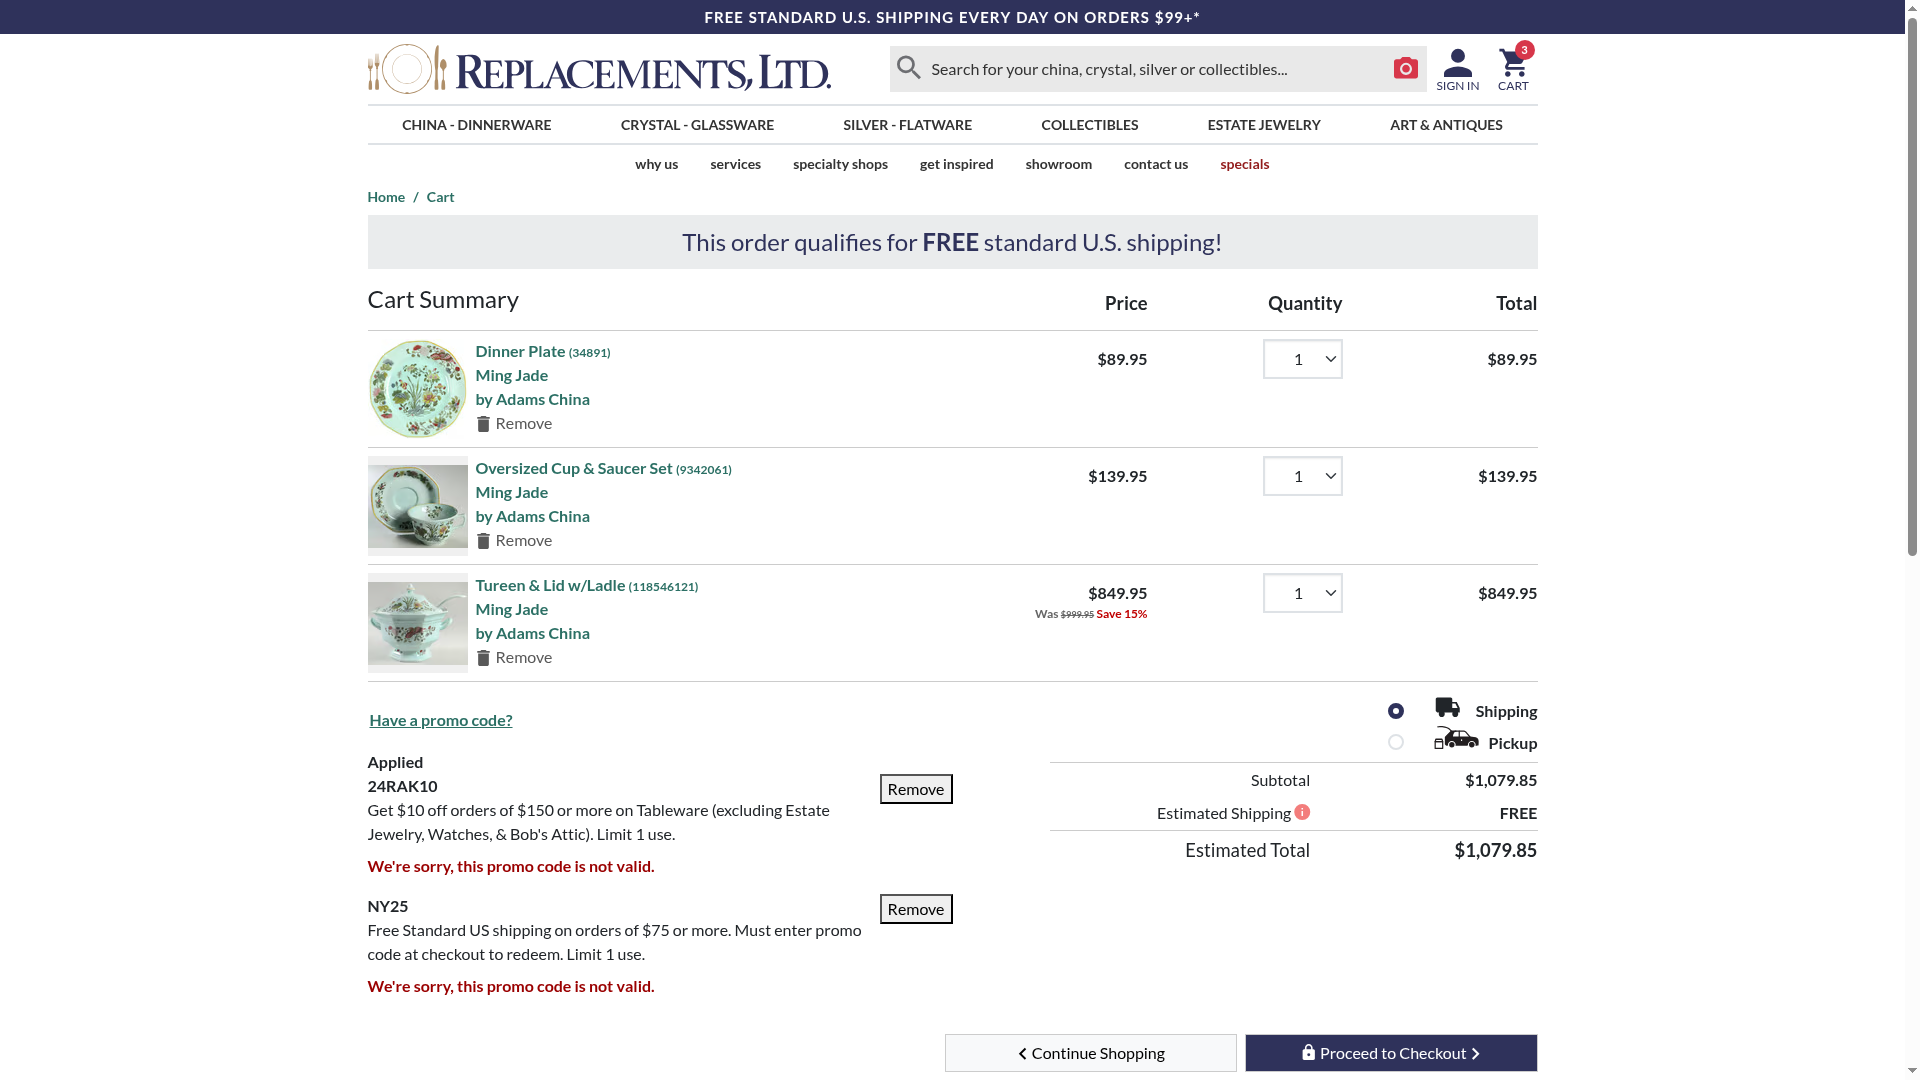Open the specialty shops menu item

click(840, 164)
